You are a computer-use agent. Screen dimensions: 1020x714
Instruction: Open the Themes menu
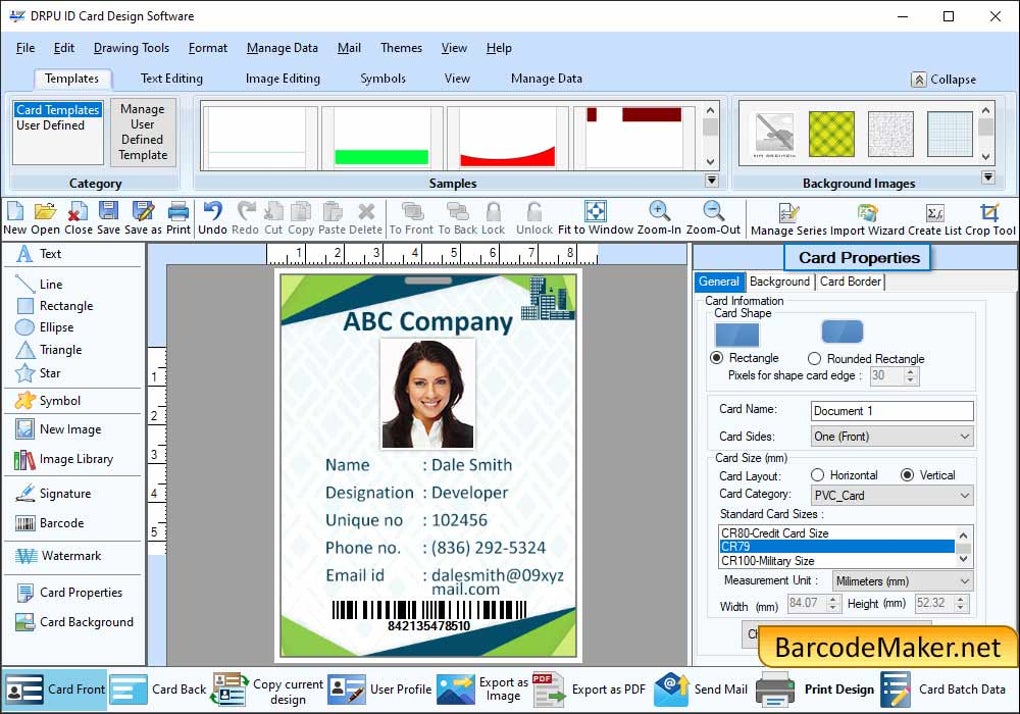pyautogui.click(x=400, y=47)
